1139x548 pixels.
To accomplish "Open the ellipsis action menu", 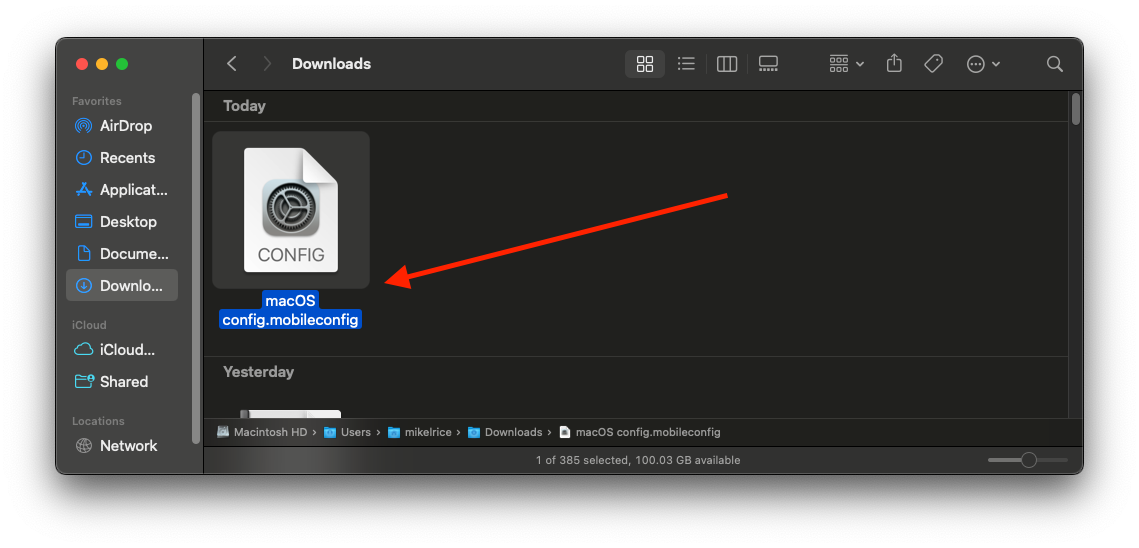I will [984, 64].
